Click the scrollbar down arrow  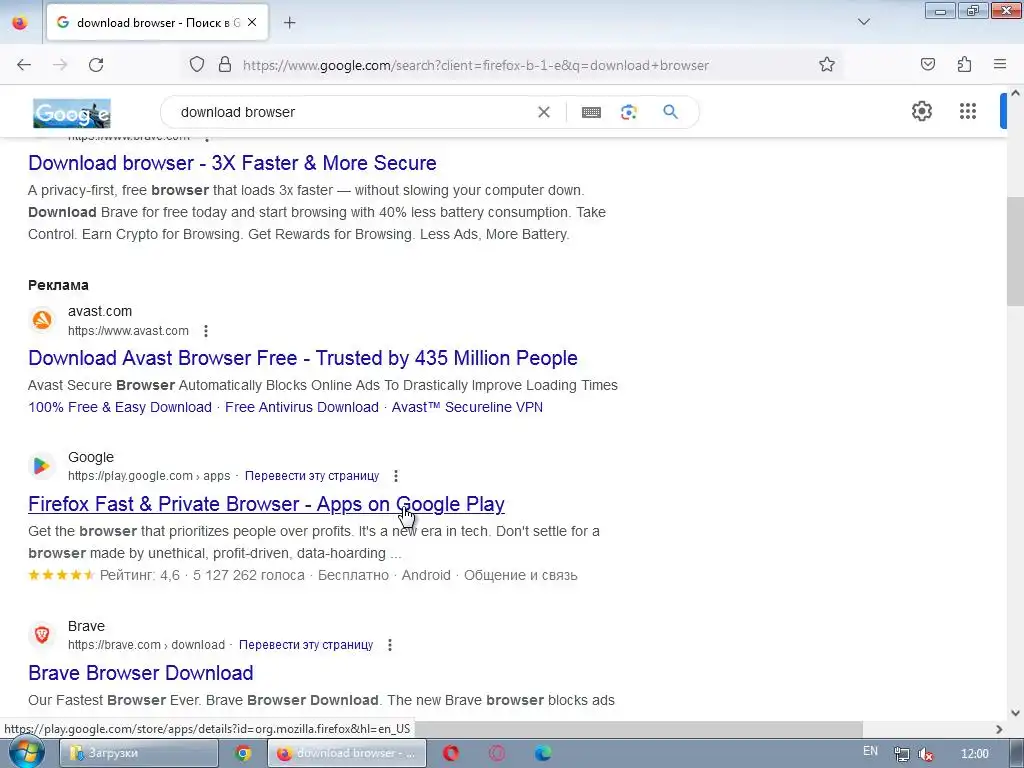(1015, 713)
